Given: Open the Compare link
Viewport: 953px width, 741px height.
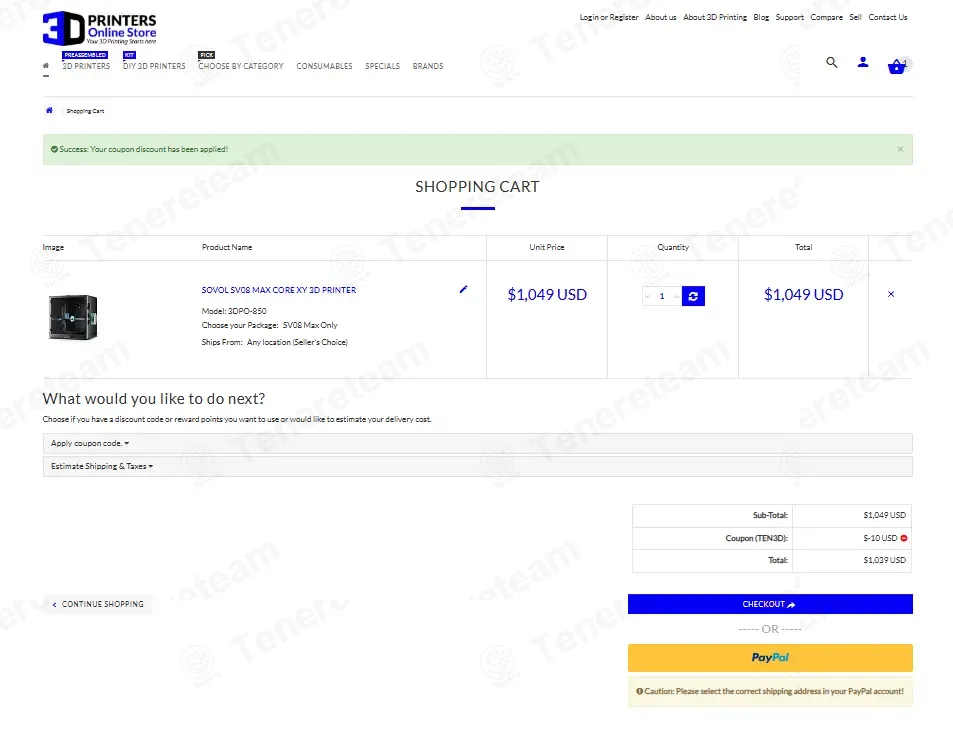Looking at the screenshot, I should point(827,17).
